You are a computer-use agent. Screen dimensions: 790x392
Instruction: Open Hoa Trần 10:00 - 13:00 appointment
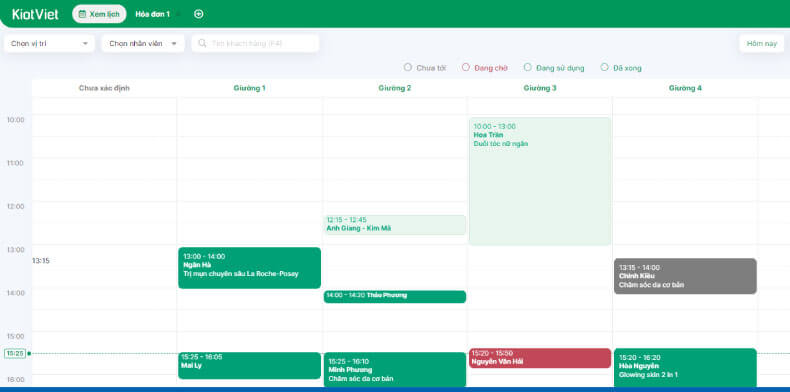[540, 181]
